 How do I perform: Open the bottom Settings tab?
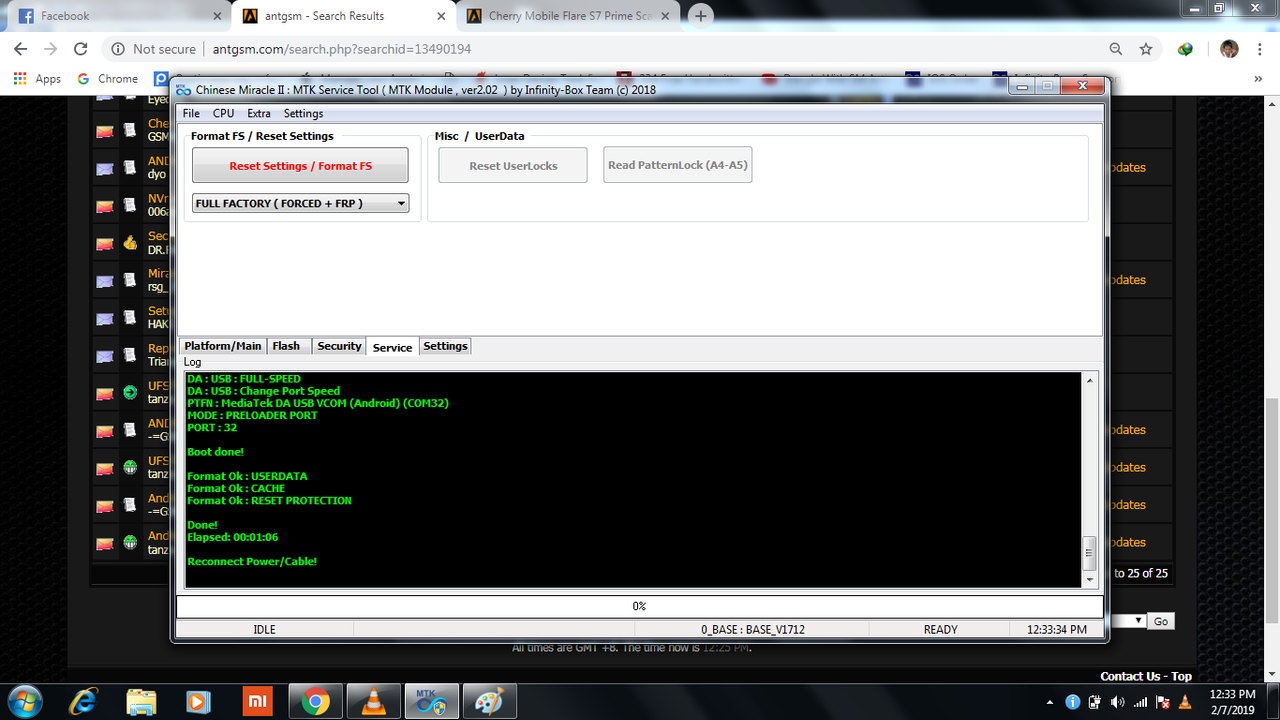click(445, 346)
